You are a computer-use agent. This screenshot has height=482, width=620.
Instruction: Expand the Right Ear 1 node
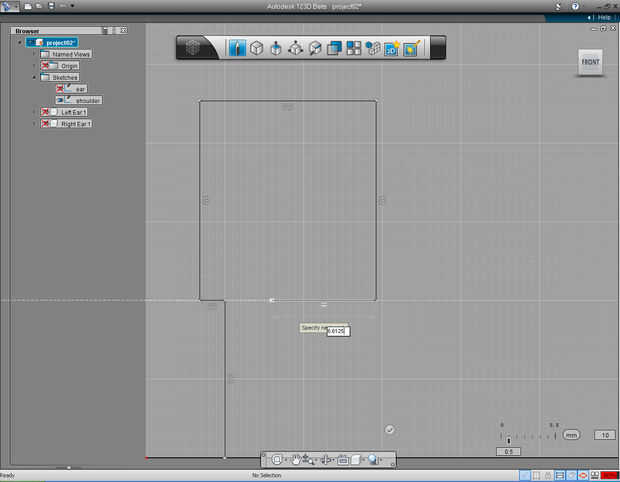pos(34,124)
